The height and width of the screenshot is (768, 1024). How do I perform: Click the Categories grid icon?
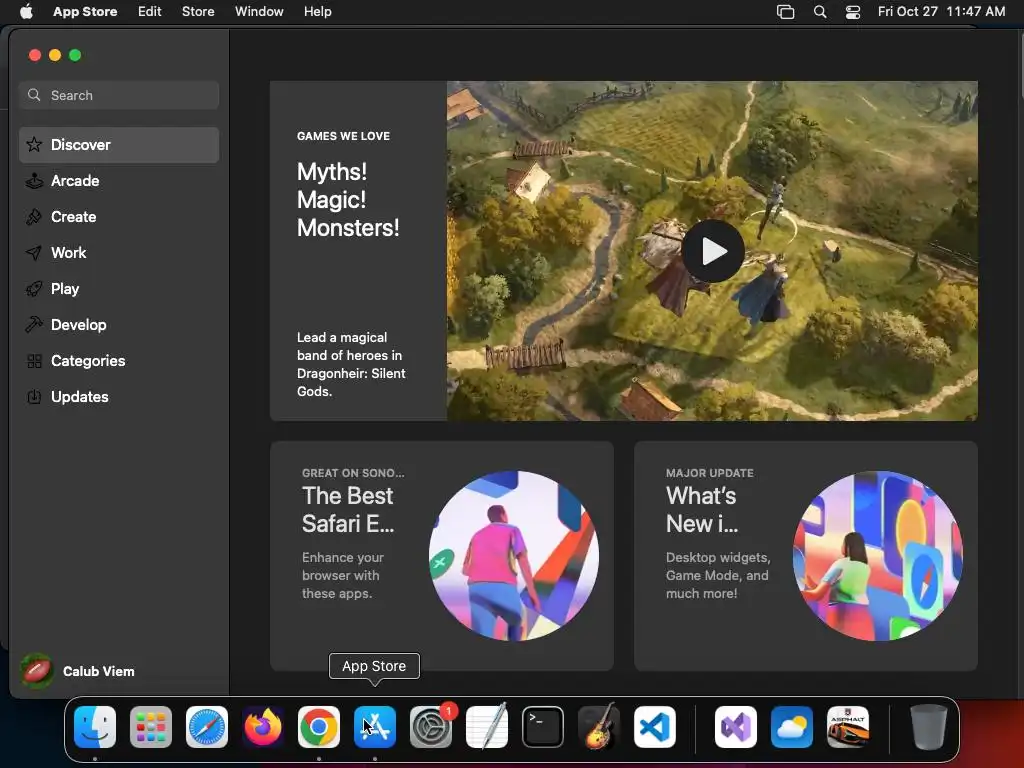pos(34,361)
